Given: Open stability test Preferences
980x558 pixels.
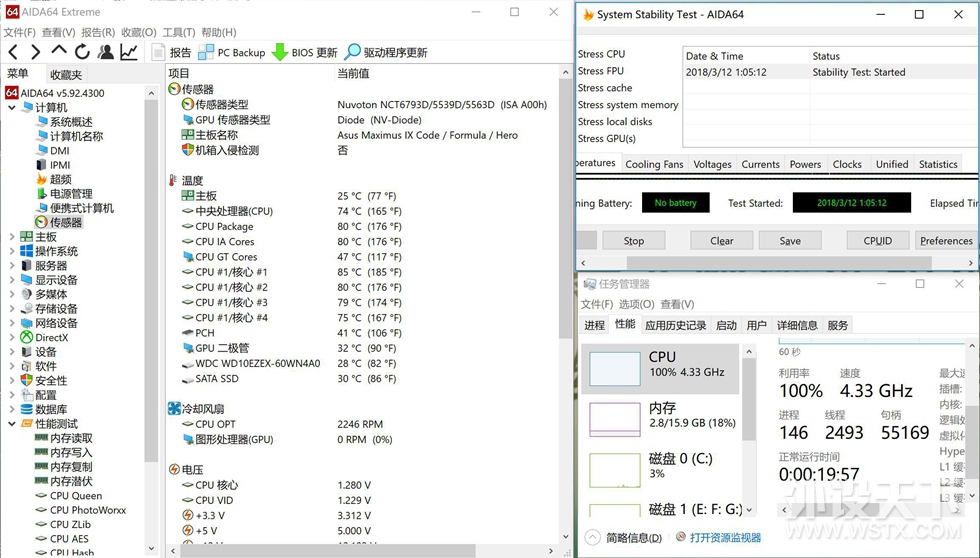Looking at the screenshot, I should tap(946, 241).
